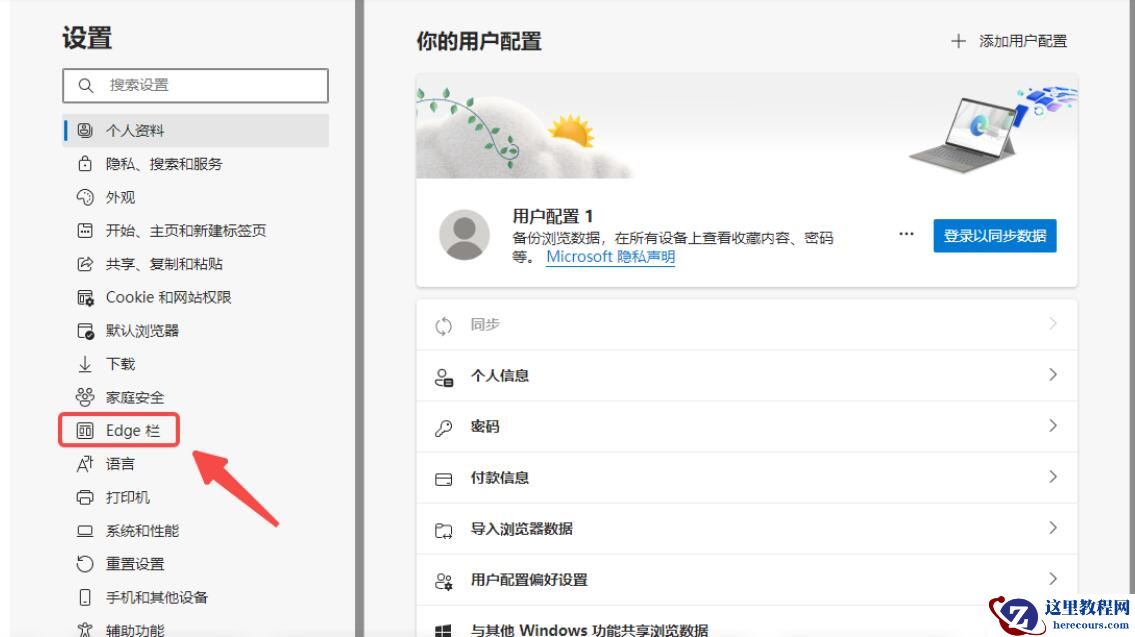
Task: Select the 手机和其他设备 device icon
Action: point(87,596)
